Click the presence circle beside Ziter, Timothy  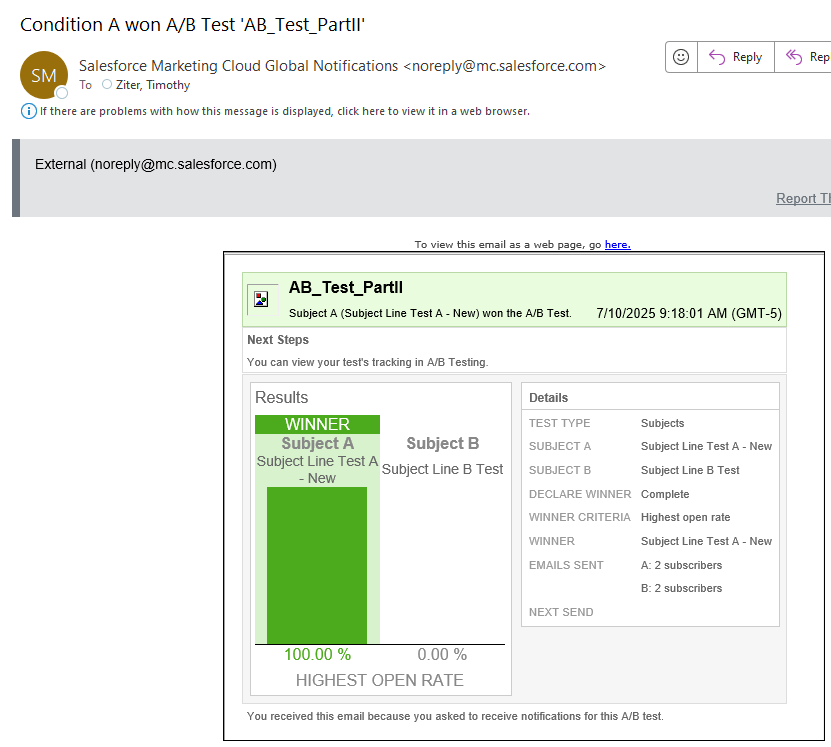pyautogui.click(x=107, y=85)
